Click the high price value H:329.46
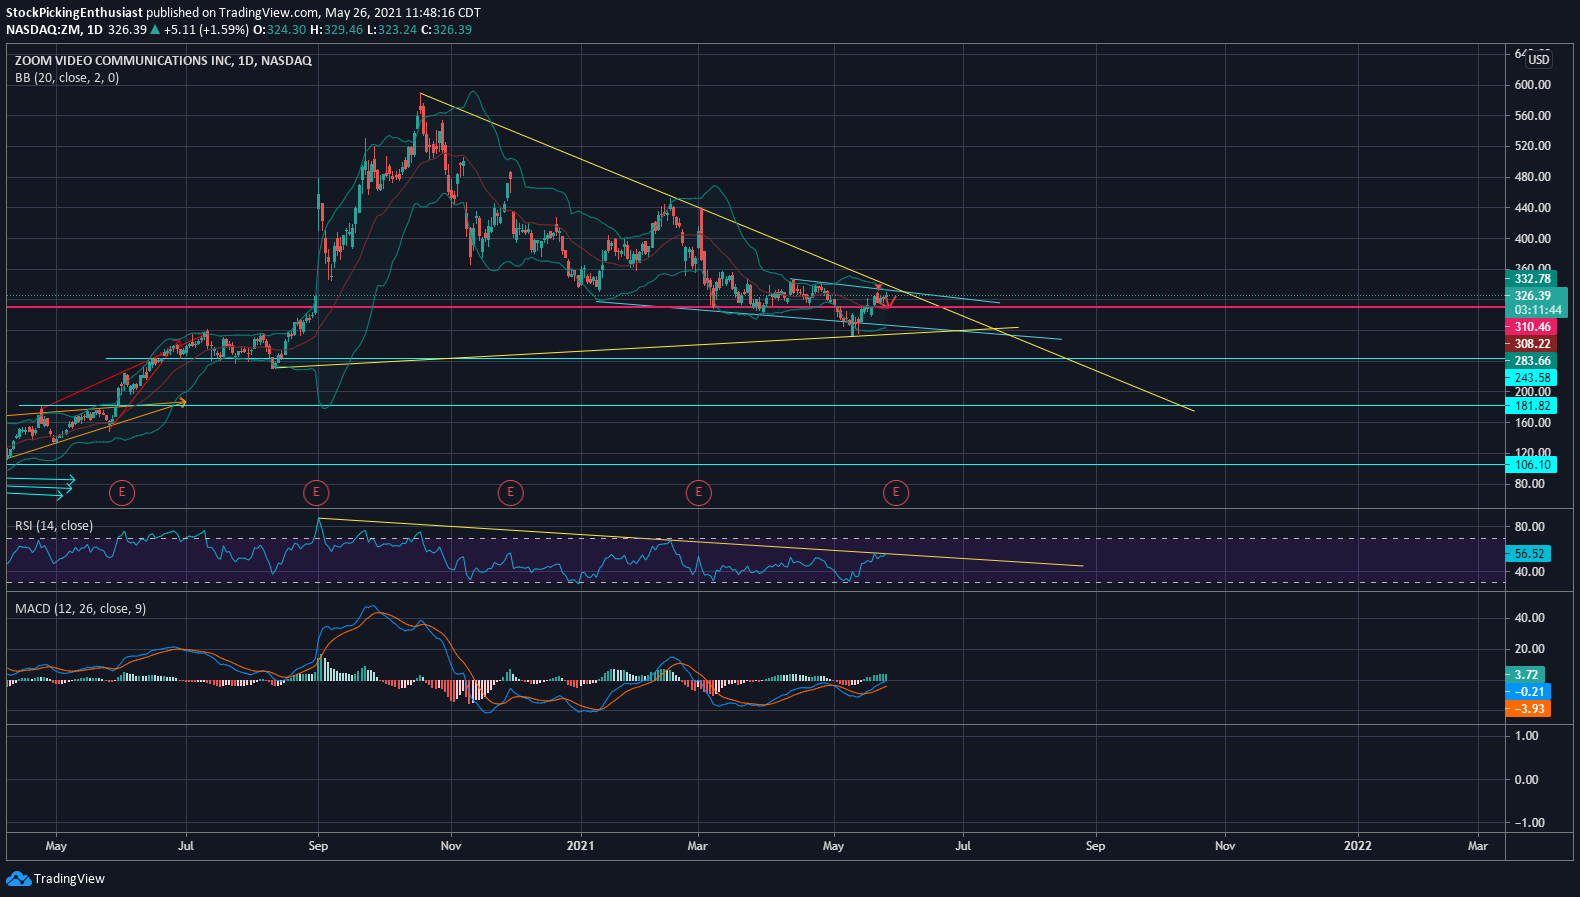Screen dimensions: 1580x897 click(x=337, y=30)
